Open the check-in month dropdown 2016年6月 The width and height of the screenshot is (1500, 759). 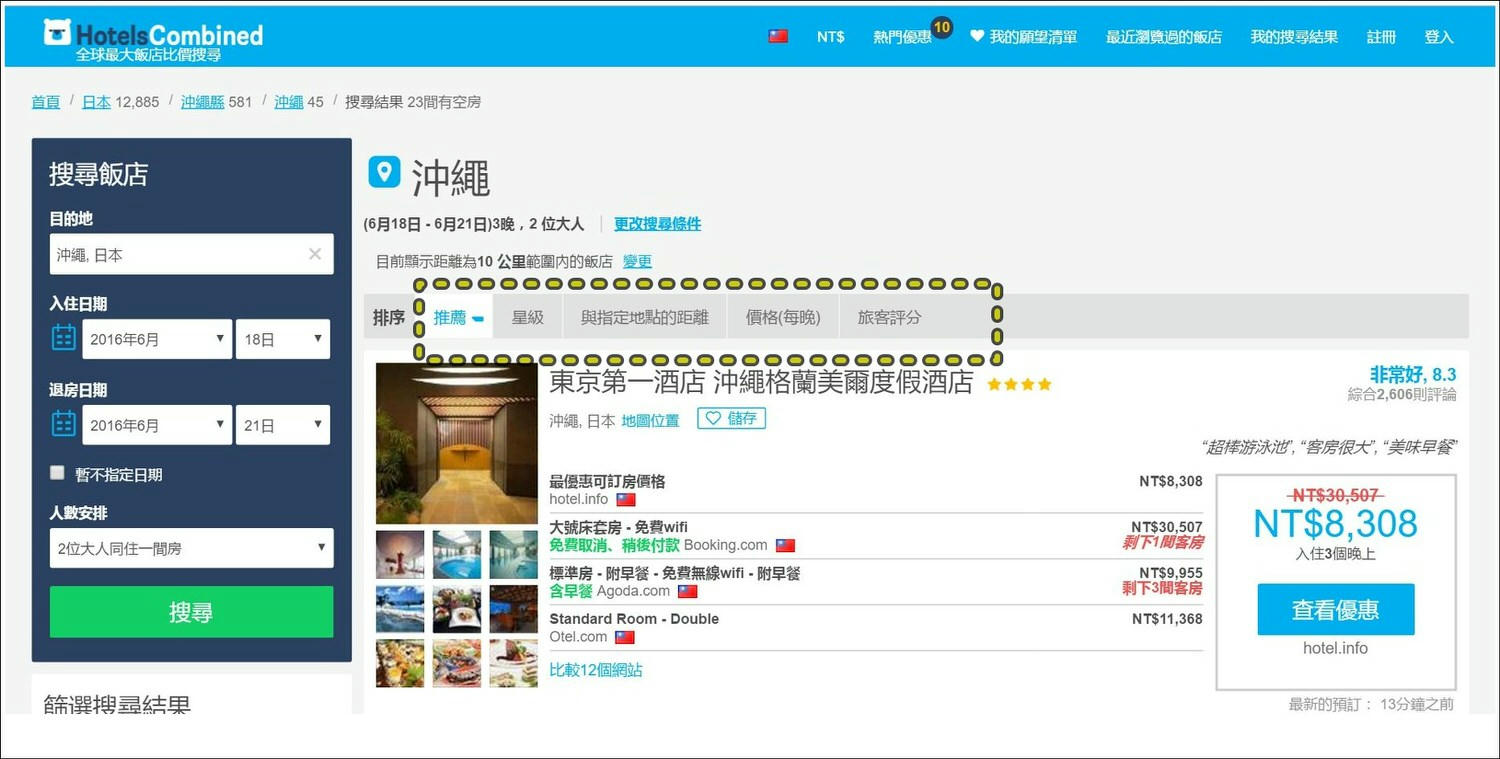157,339
